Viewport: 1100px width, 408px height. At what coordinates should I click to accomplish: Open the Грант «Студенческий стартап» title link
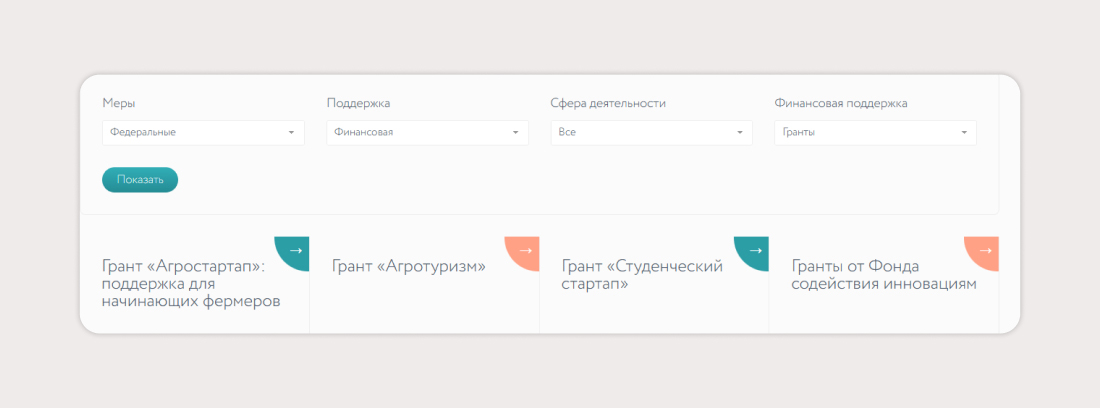(640, 275)
